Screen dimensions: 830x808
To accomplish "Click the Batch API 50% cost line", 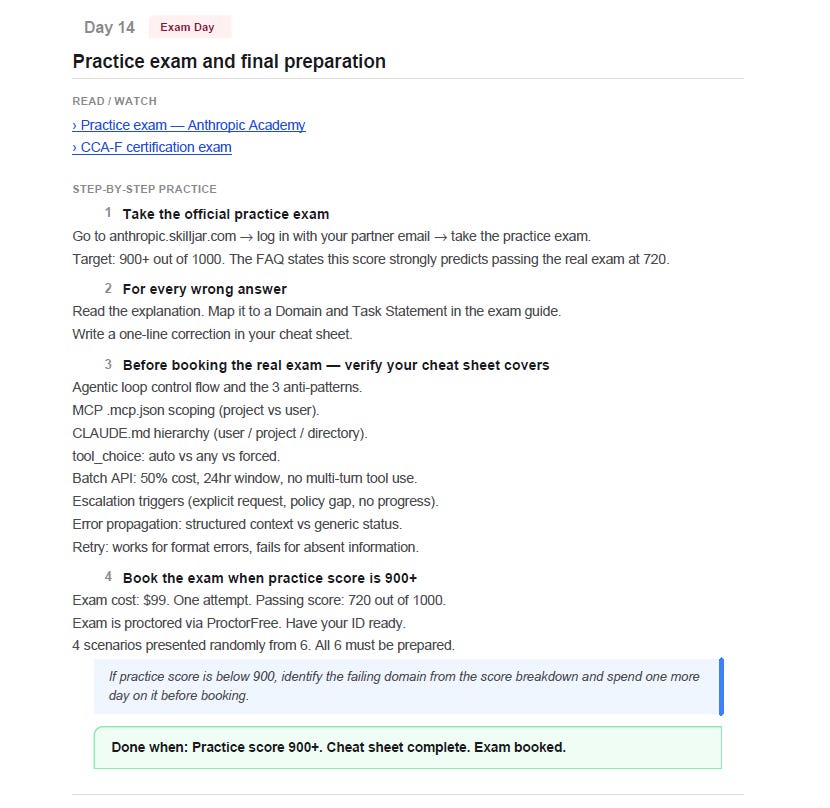I will pyautogui.click(x=245, y=479).
